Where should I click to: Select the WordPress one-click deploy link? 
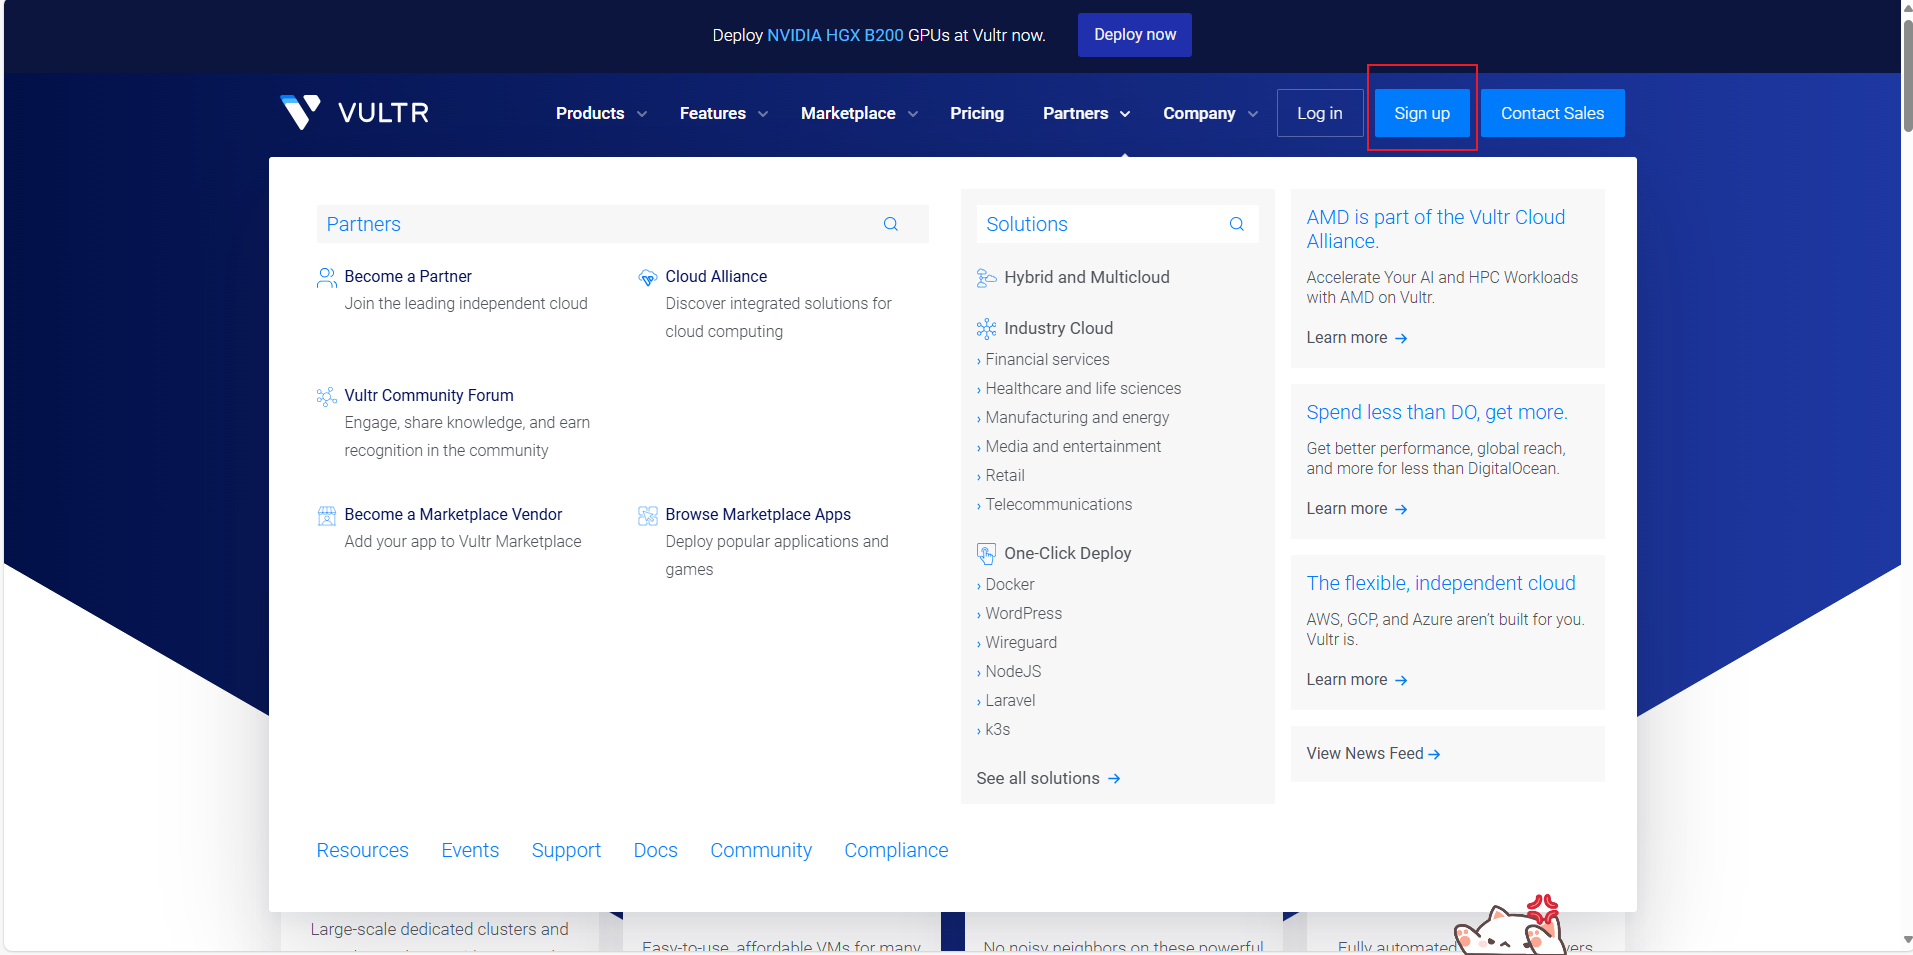point(1023,613)
